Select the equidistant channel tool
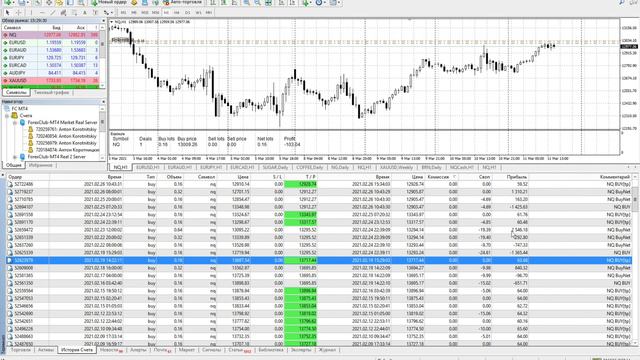Image resolution: width=640 pixels, height=360 pixels. click(x=63, y=13)
